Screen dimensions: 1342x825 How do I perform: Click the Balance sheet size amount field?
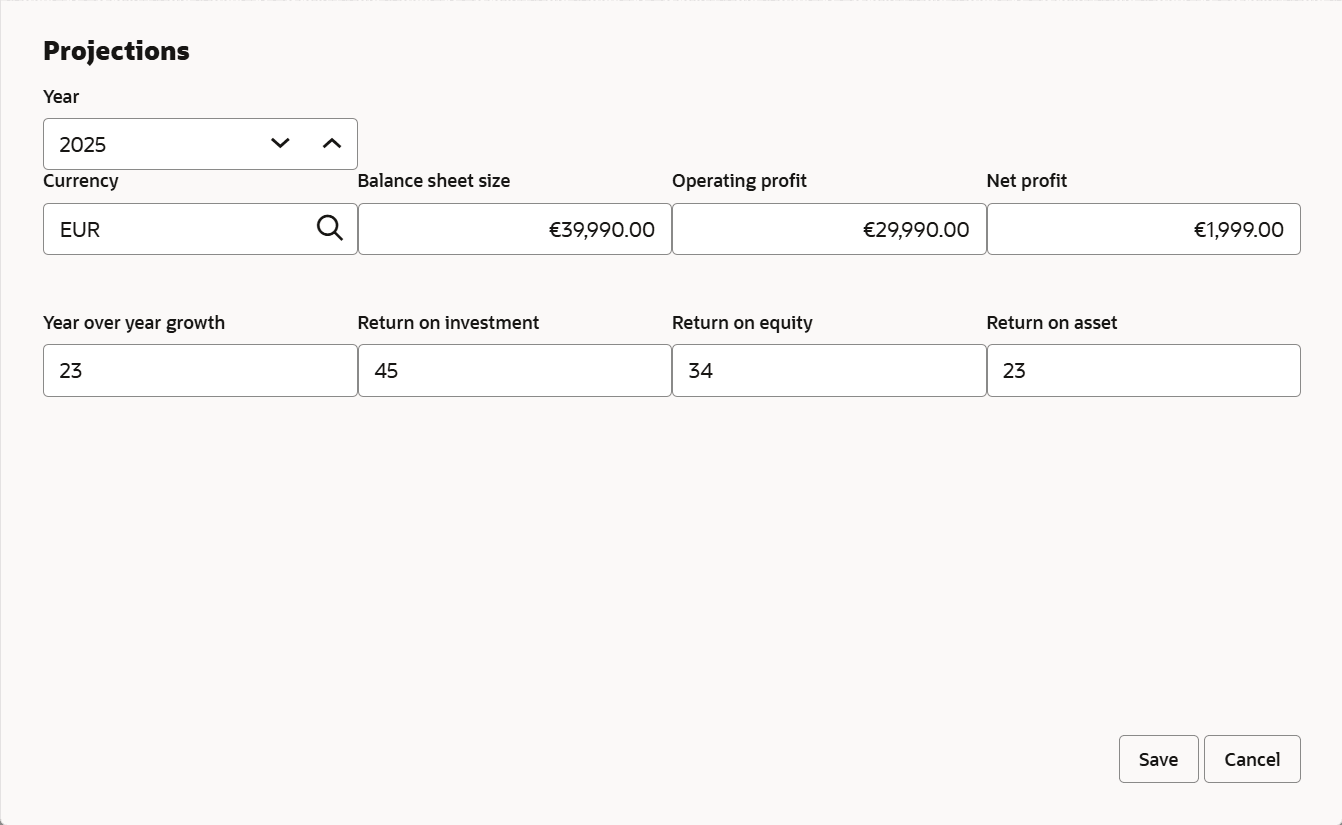514,229
